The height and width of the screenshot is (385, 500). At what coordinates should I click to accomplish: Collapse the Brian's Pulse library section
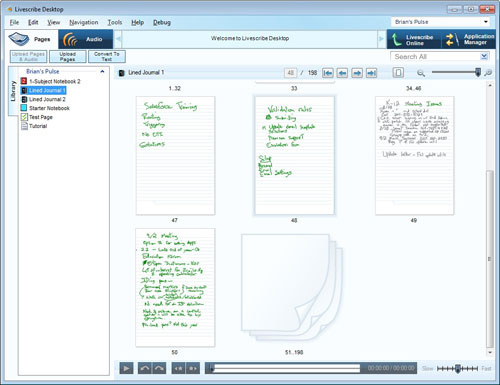[102, 71]
